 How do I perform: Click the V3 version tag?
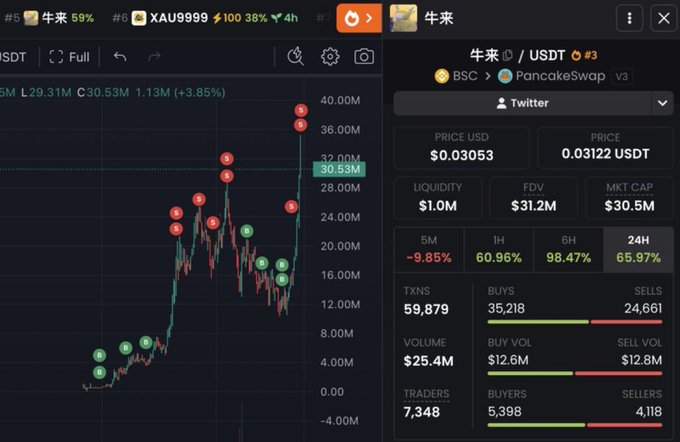point(621,76)
